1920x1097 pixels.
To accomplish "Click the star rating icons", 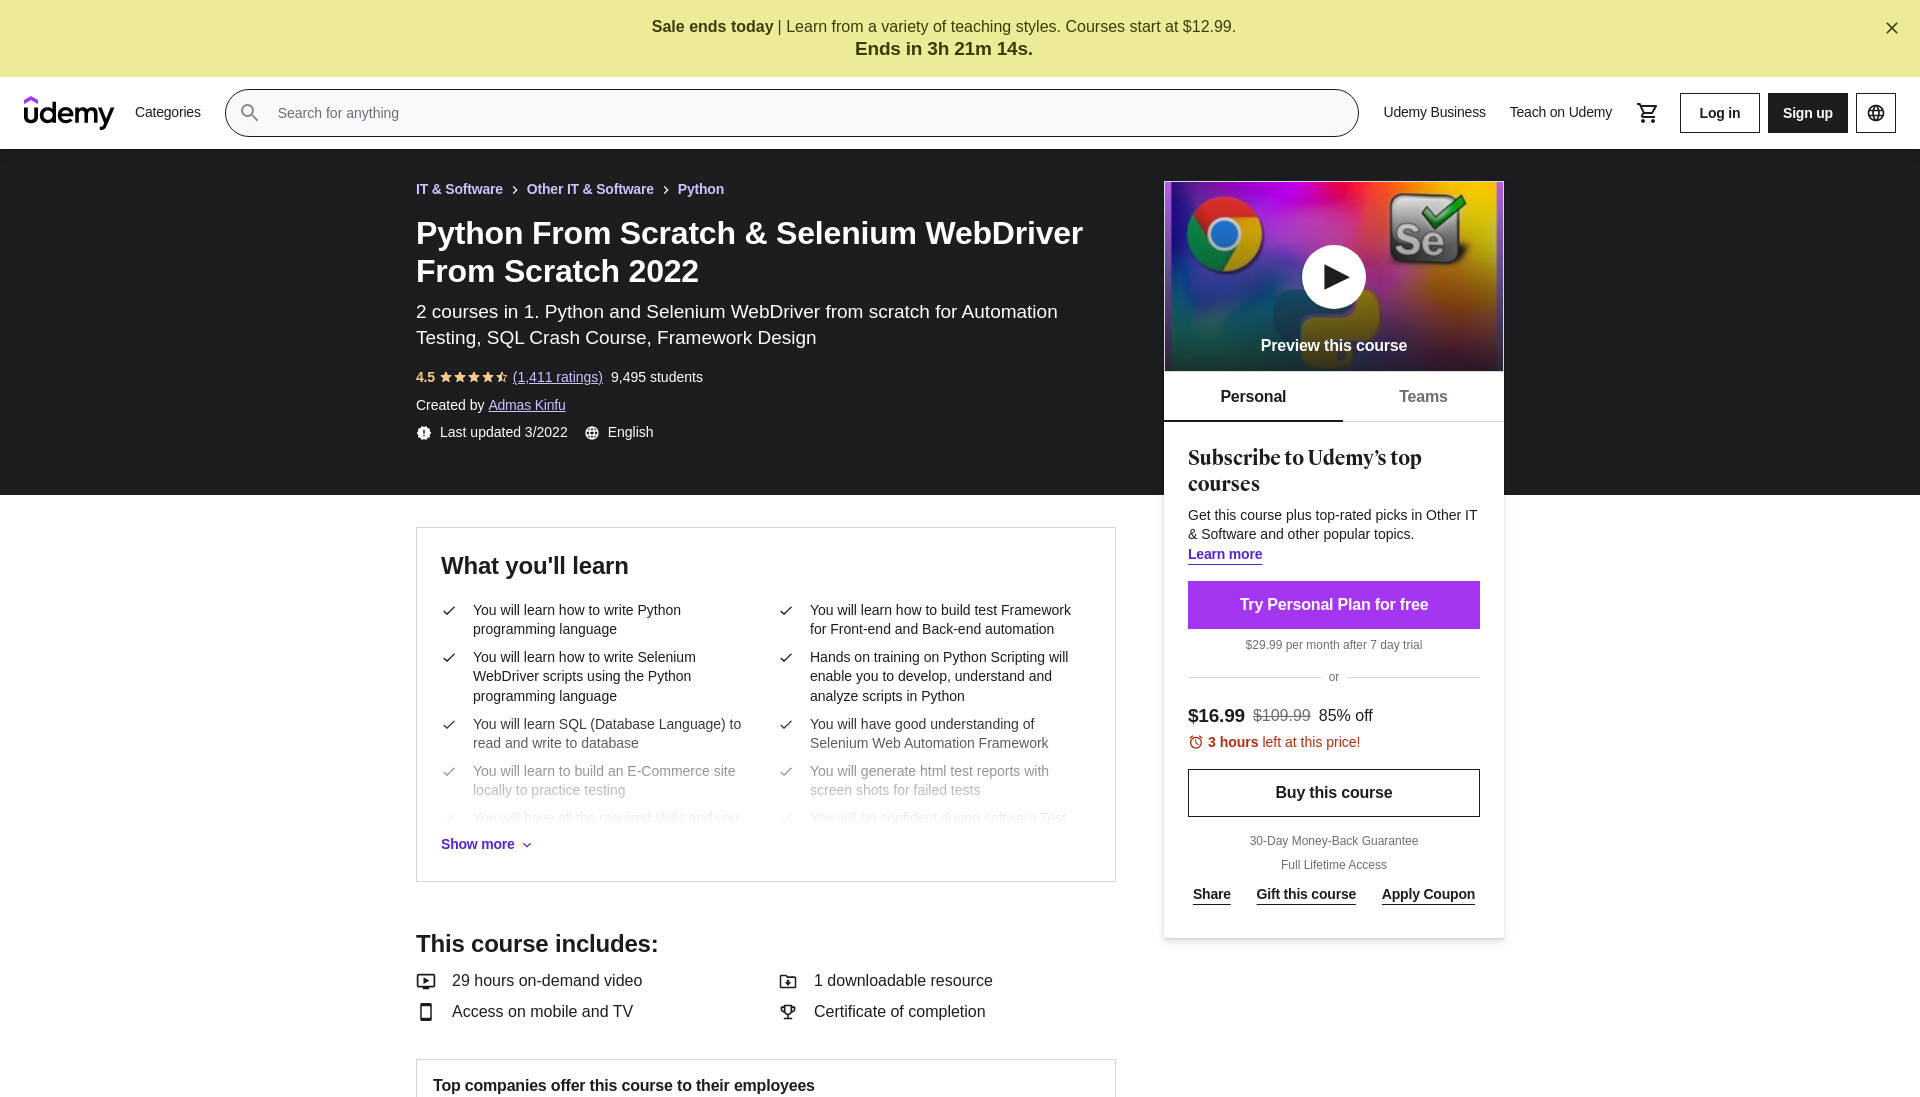I will click(474, 377).
